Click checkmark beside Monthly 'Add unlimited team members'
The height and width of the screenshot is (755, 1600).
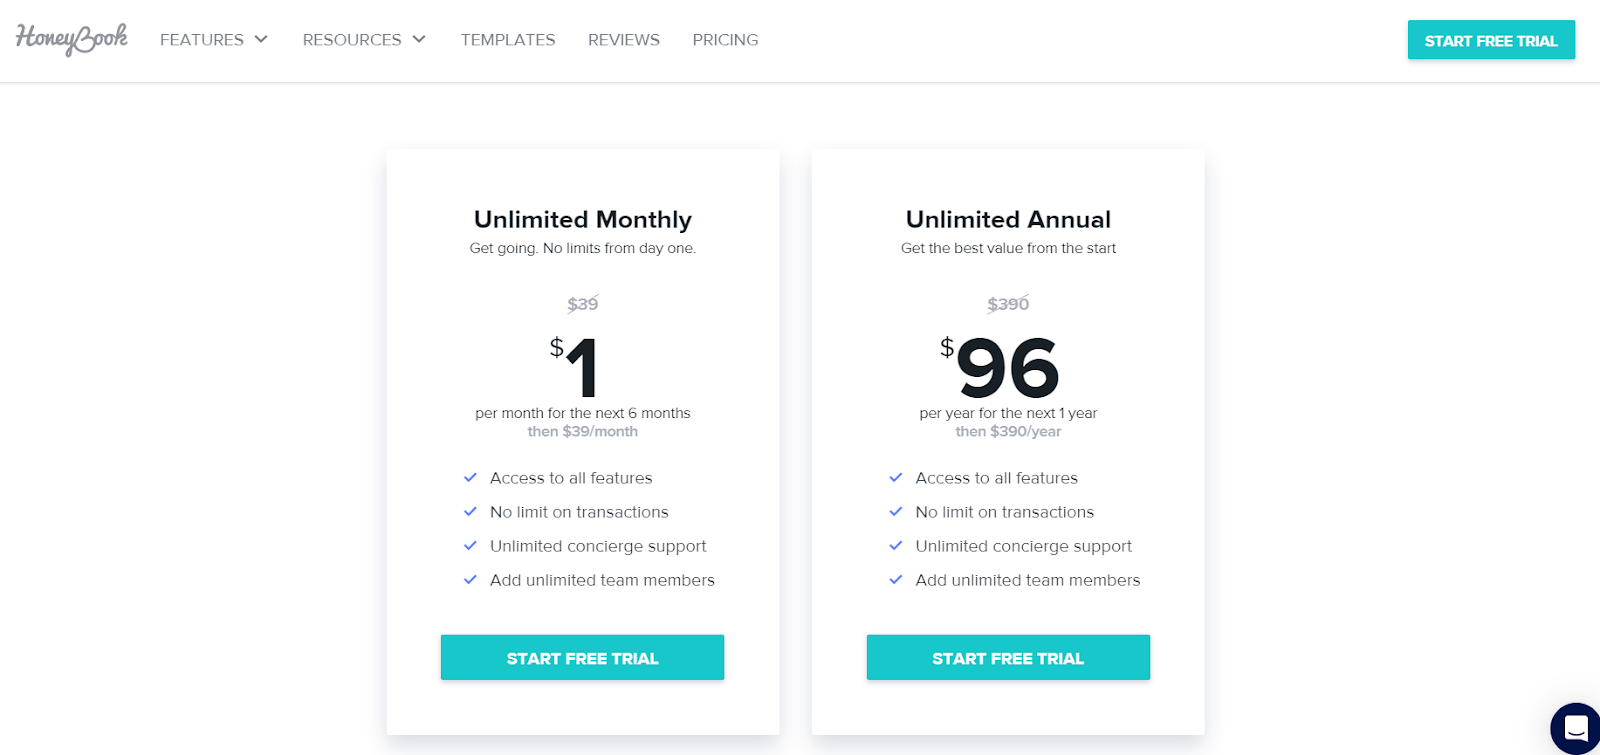coord(470,580)
